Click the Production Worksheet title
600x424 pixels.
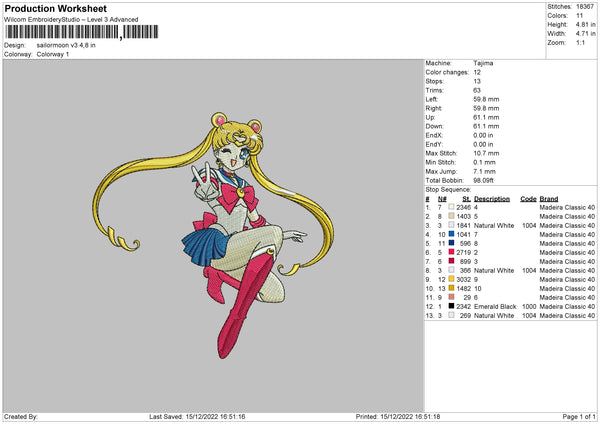click(x=55, y=9)
